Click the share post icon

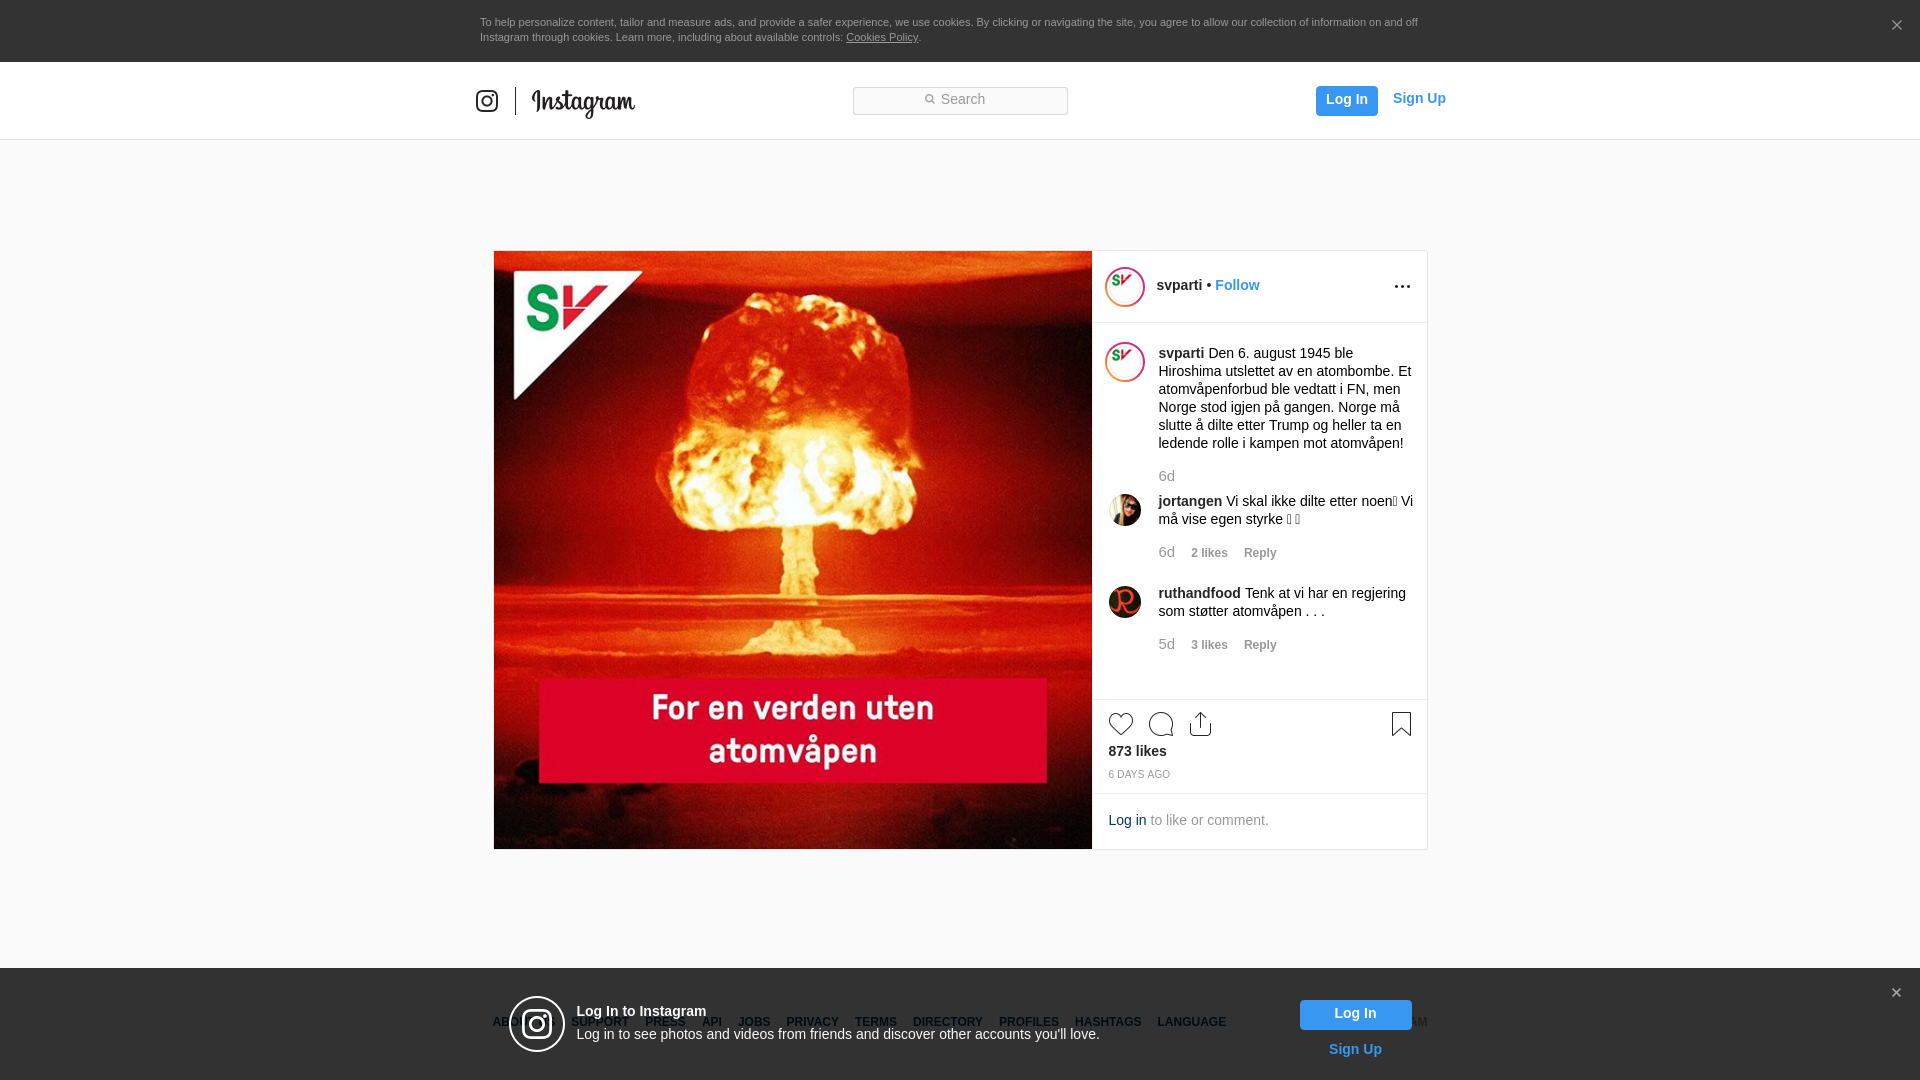pyautogui.click(x=1200, y=724)
